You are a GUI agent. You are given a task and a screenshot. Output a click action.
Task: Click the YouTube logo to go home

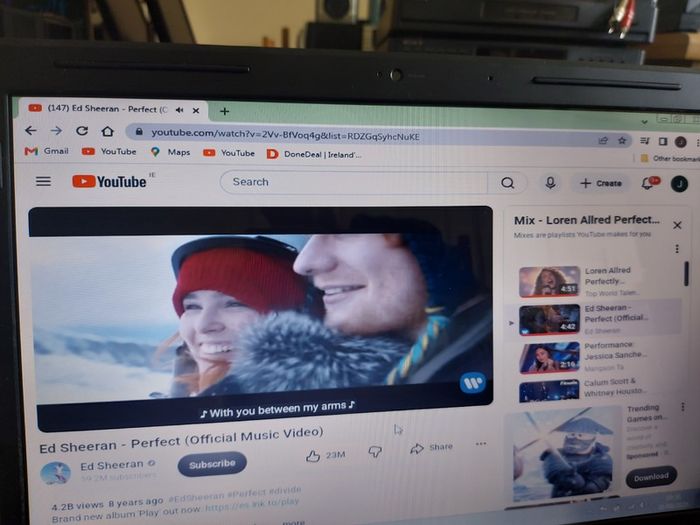(x=109, y=181)
